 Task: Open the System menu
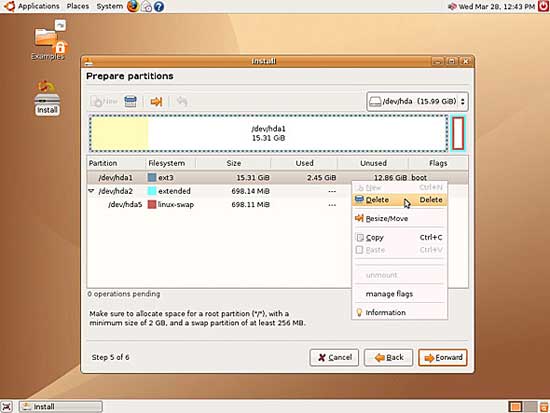click(x=110, y=6)
